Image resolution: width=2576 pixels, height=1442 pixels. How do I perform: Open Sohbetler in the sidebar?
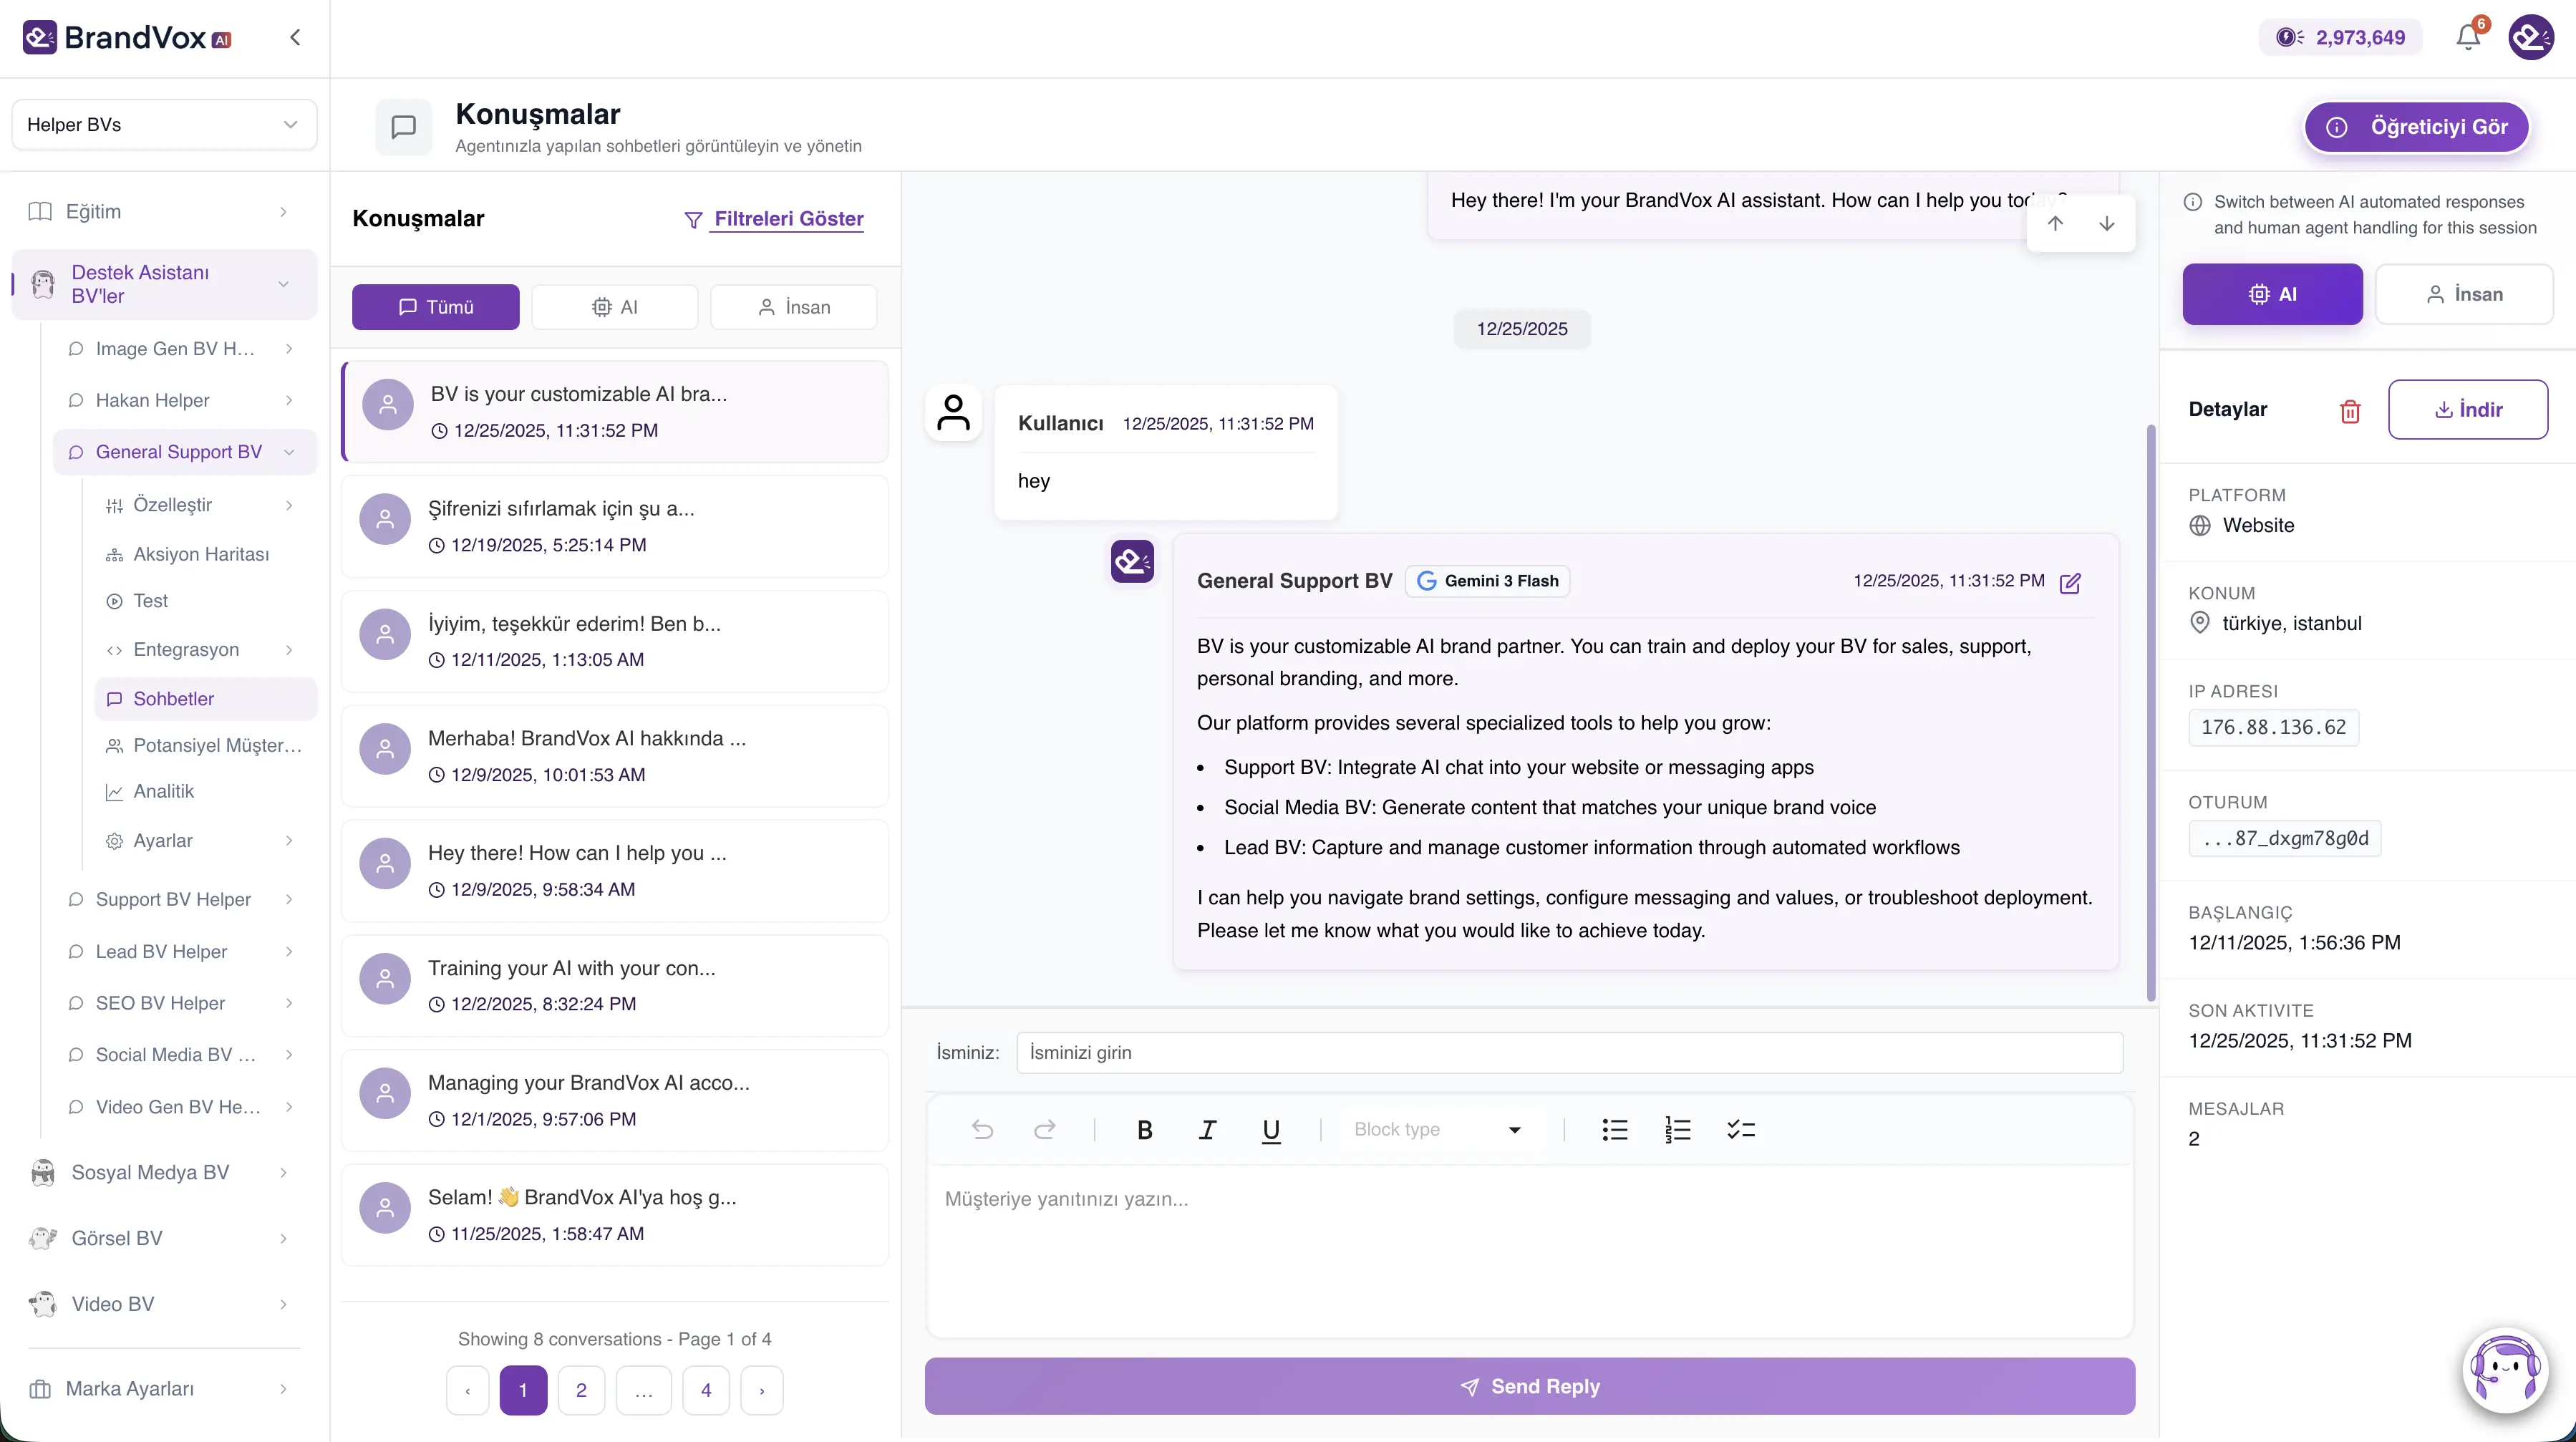pos(205,699)
